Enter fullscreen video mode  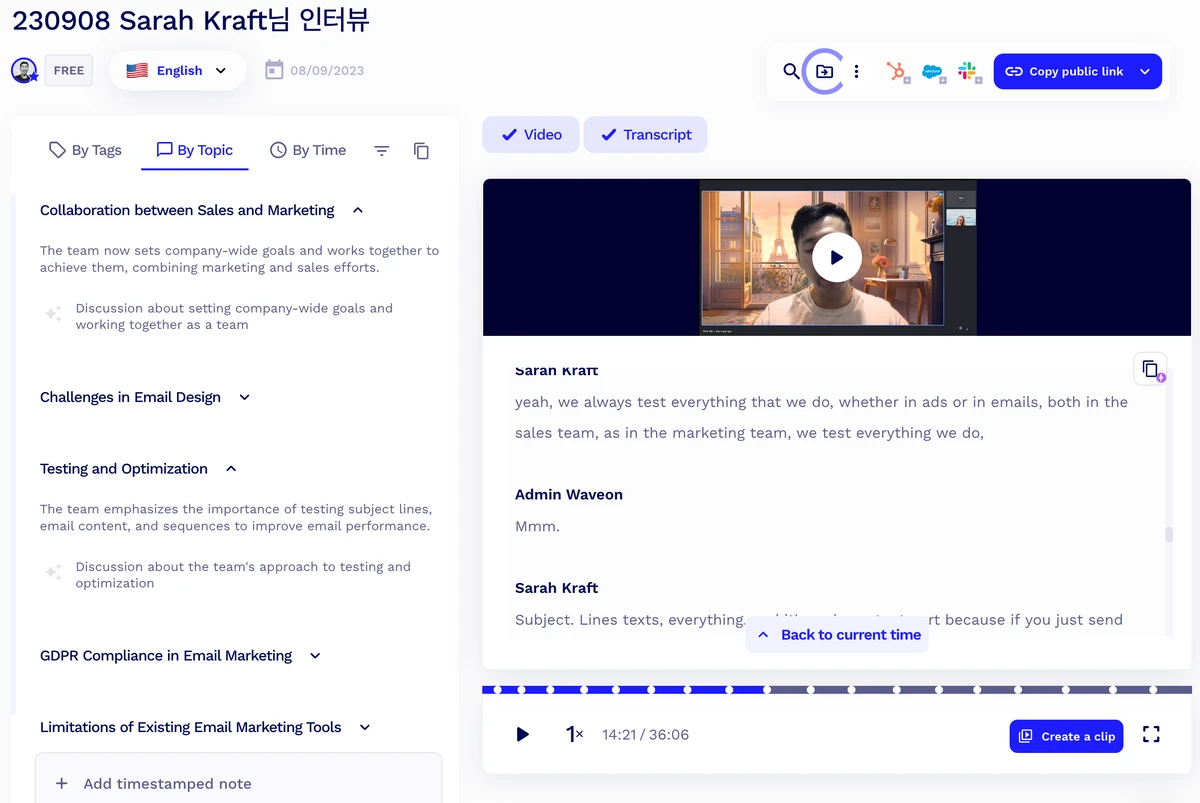pos(1151,734)
